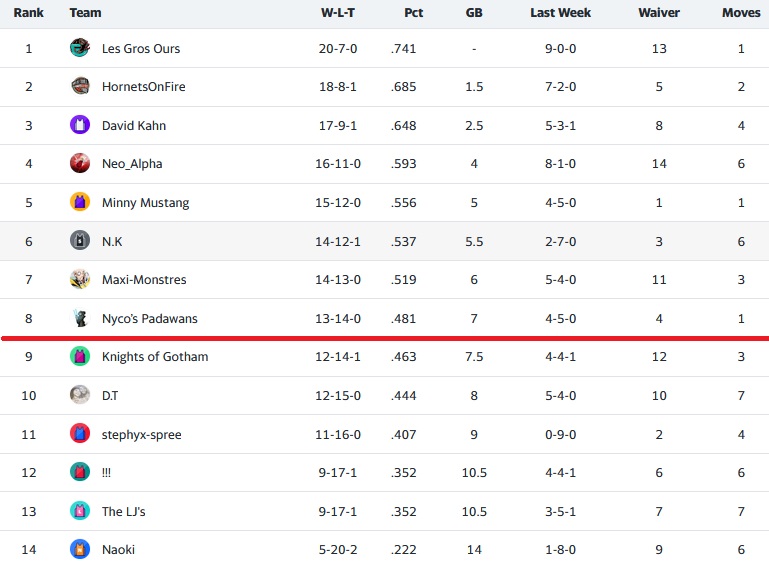The image size is (769, 564).
Task: Click the Naoki blue jersey icon
Action: (x=80, y=549)
